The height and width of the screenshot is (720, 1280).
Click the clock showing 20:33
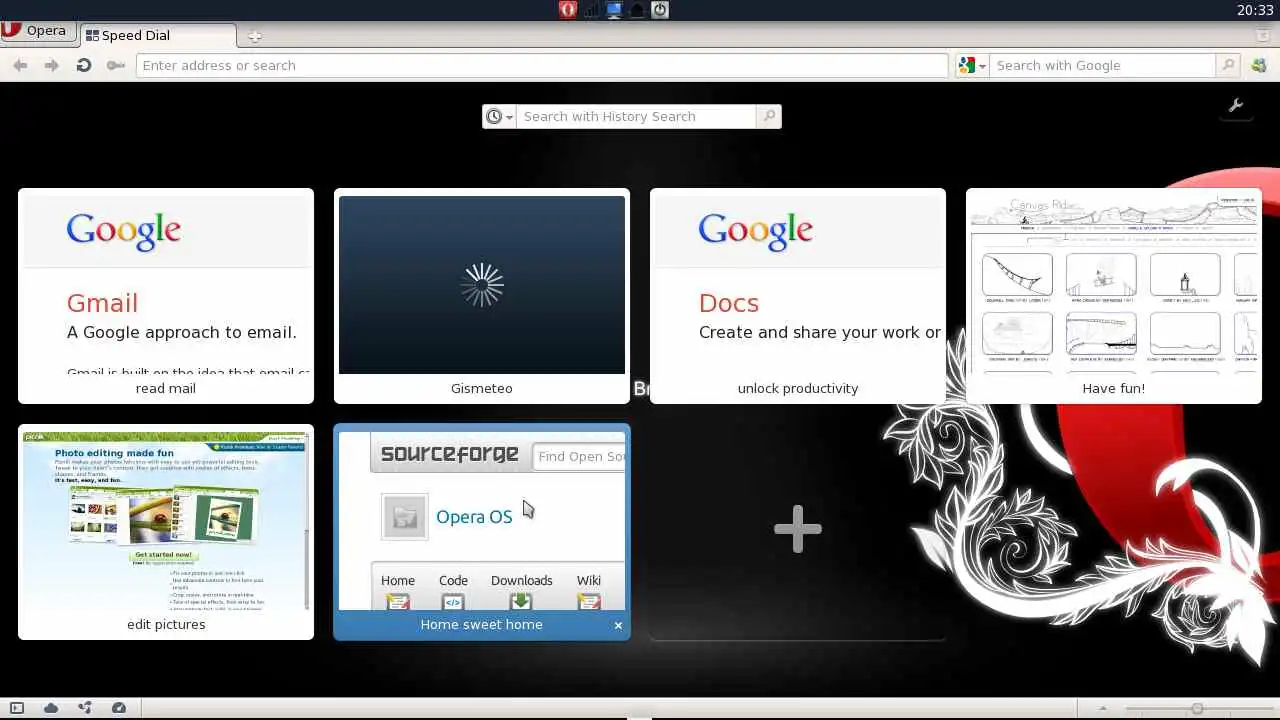(1255, 10)
